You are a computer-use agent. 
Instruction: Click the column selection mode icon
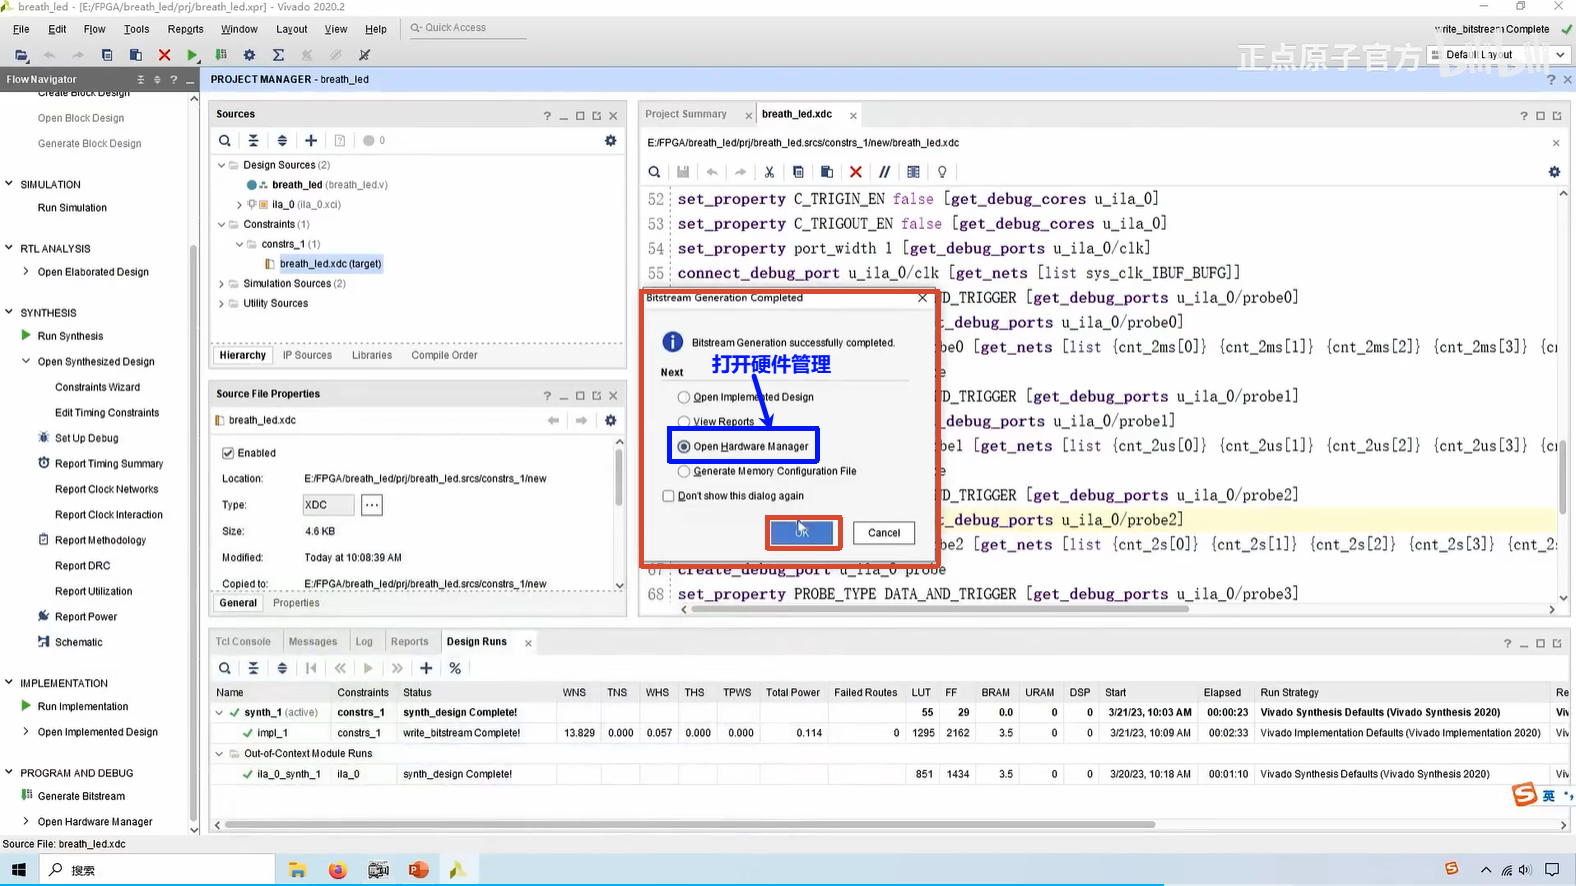[x=913, y=172]
